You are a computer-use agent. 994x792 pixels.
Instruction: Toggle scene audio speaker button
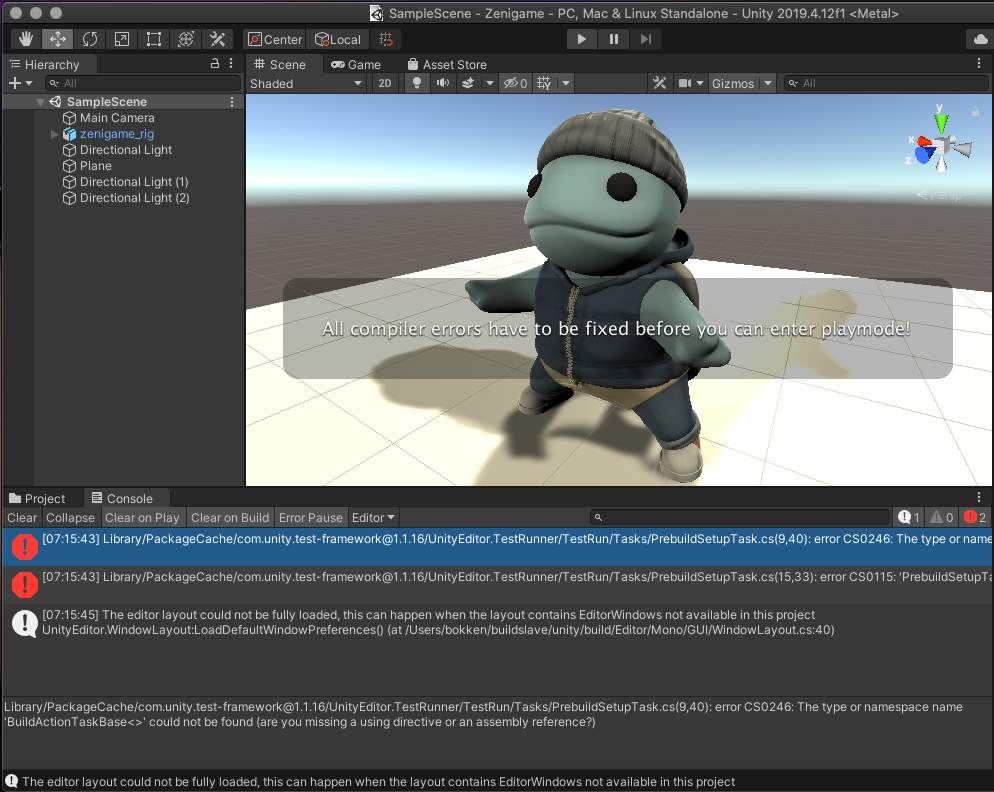point(442,84)
